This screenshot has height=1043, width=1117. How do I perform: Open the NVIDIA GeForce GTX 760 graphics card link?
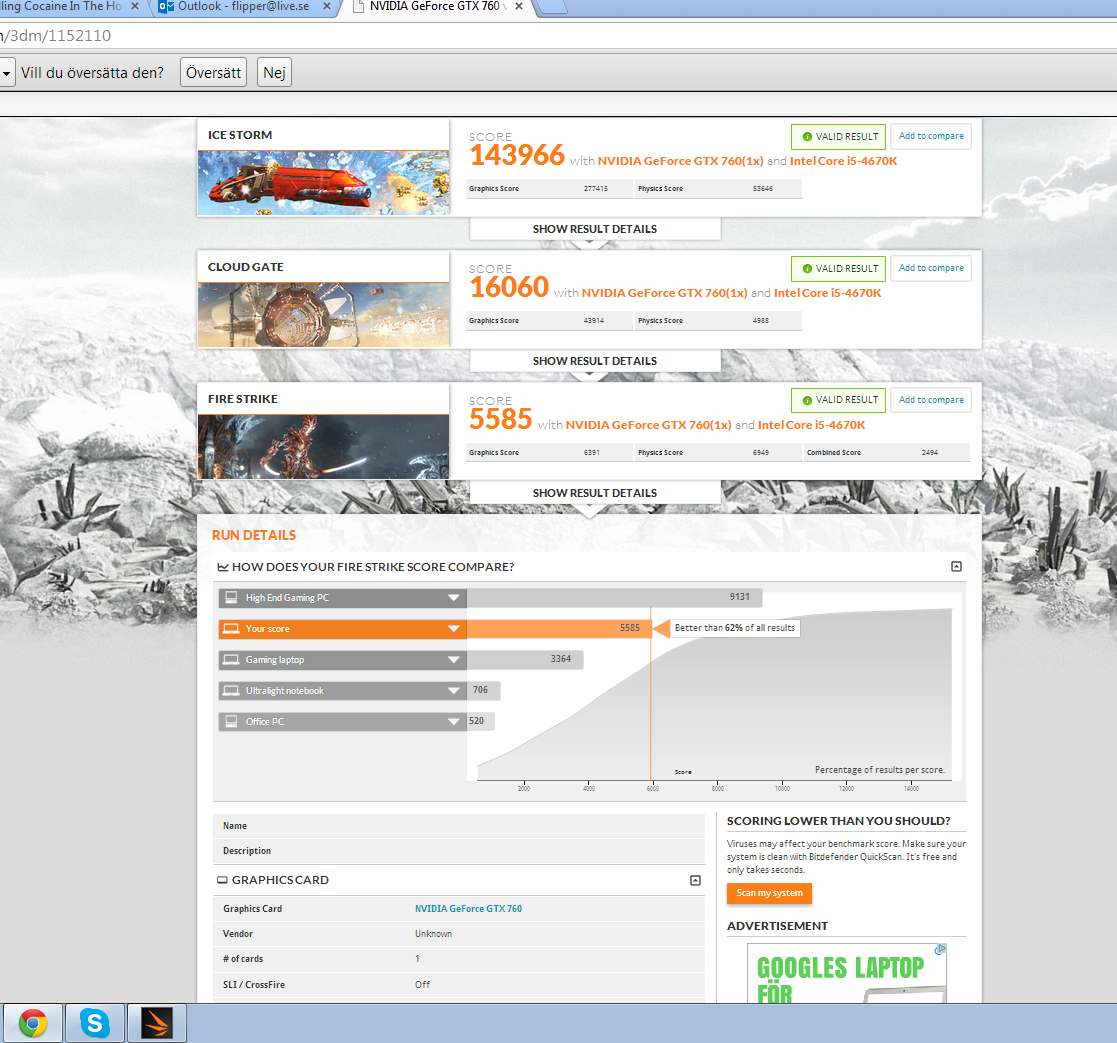point(468,909)
